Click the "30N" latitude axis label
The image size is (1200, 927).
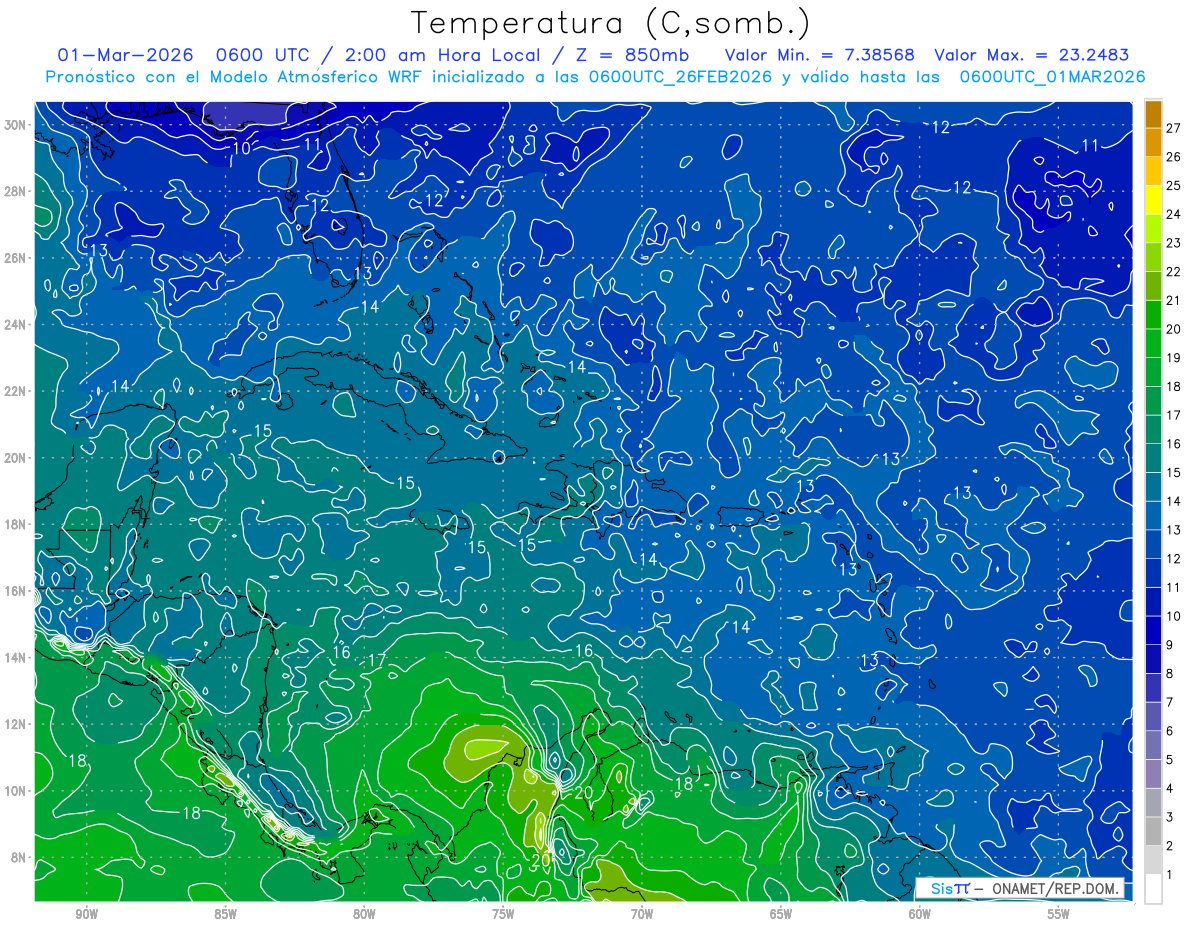click(x=15, y=125)
